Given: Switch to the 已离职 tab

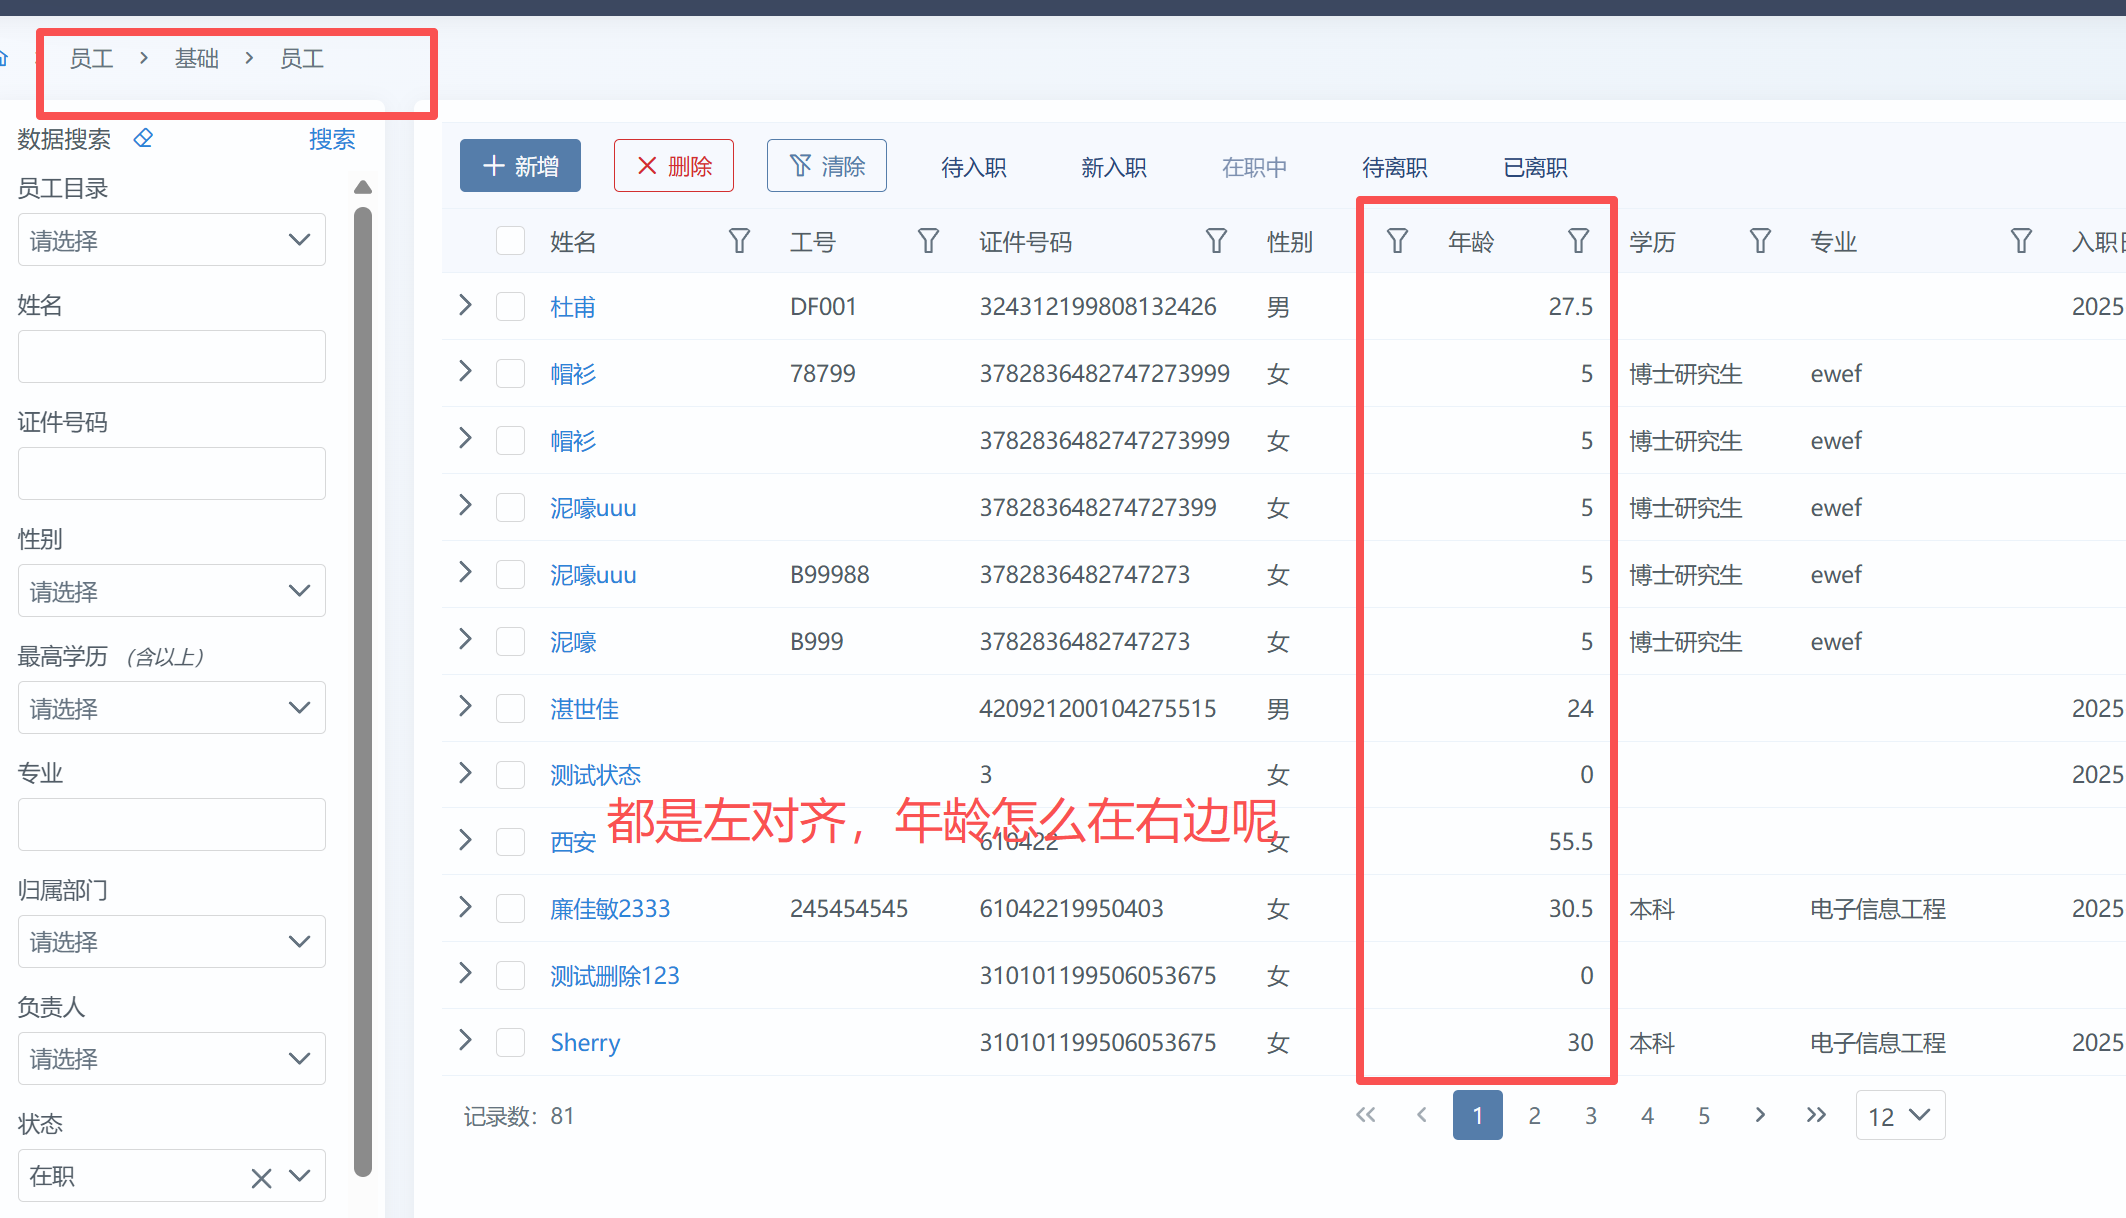Looking at the screenshot, I should tap(1535, 167).
